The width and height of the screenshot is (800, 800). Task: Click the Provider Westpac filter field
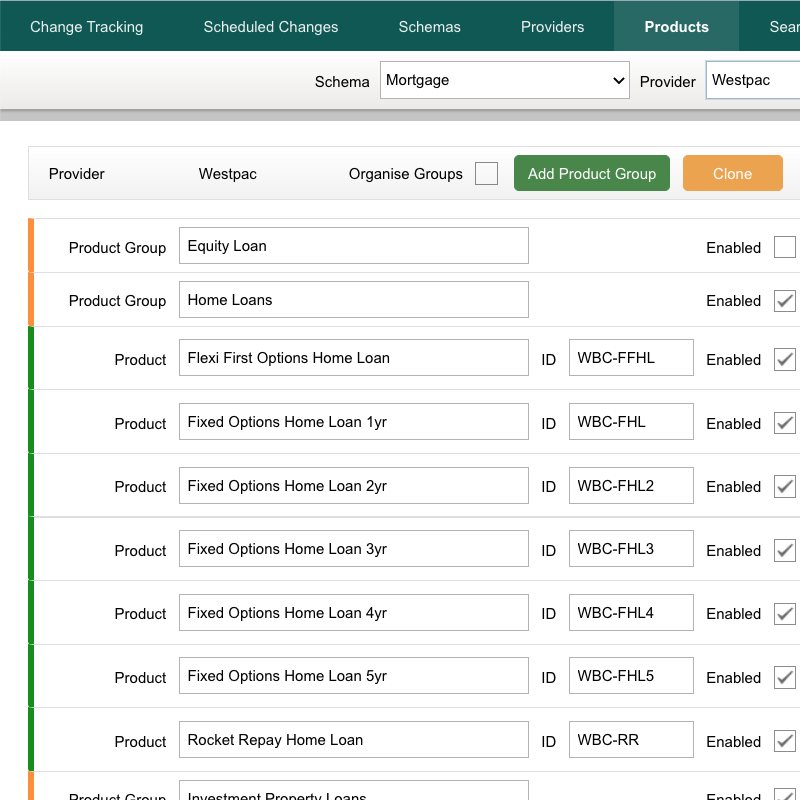[753, 80]
